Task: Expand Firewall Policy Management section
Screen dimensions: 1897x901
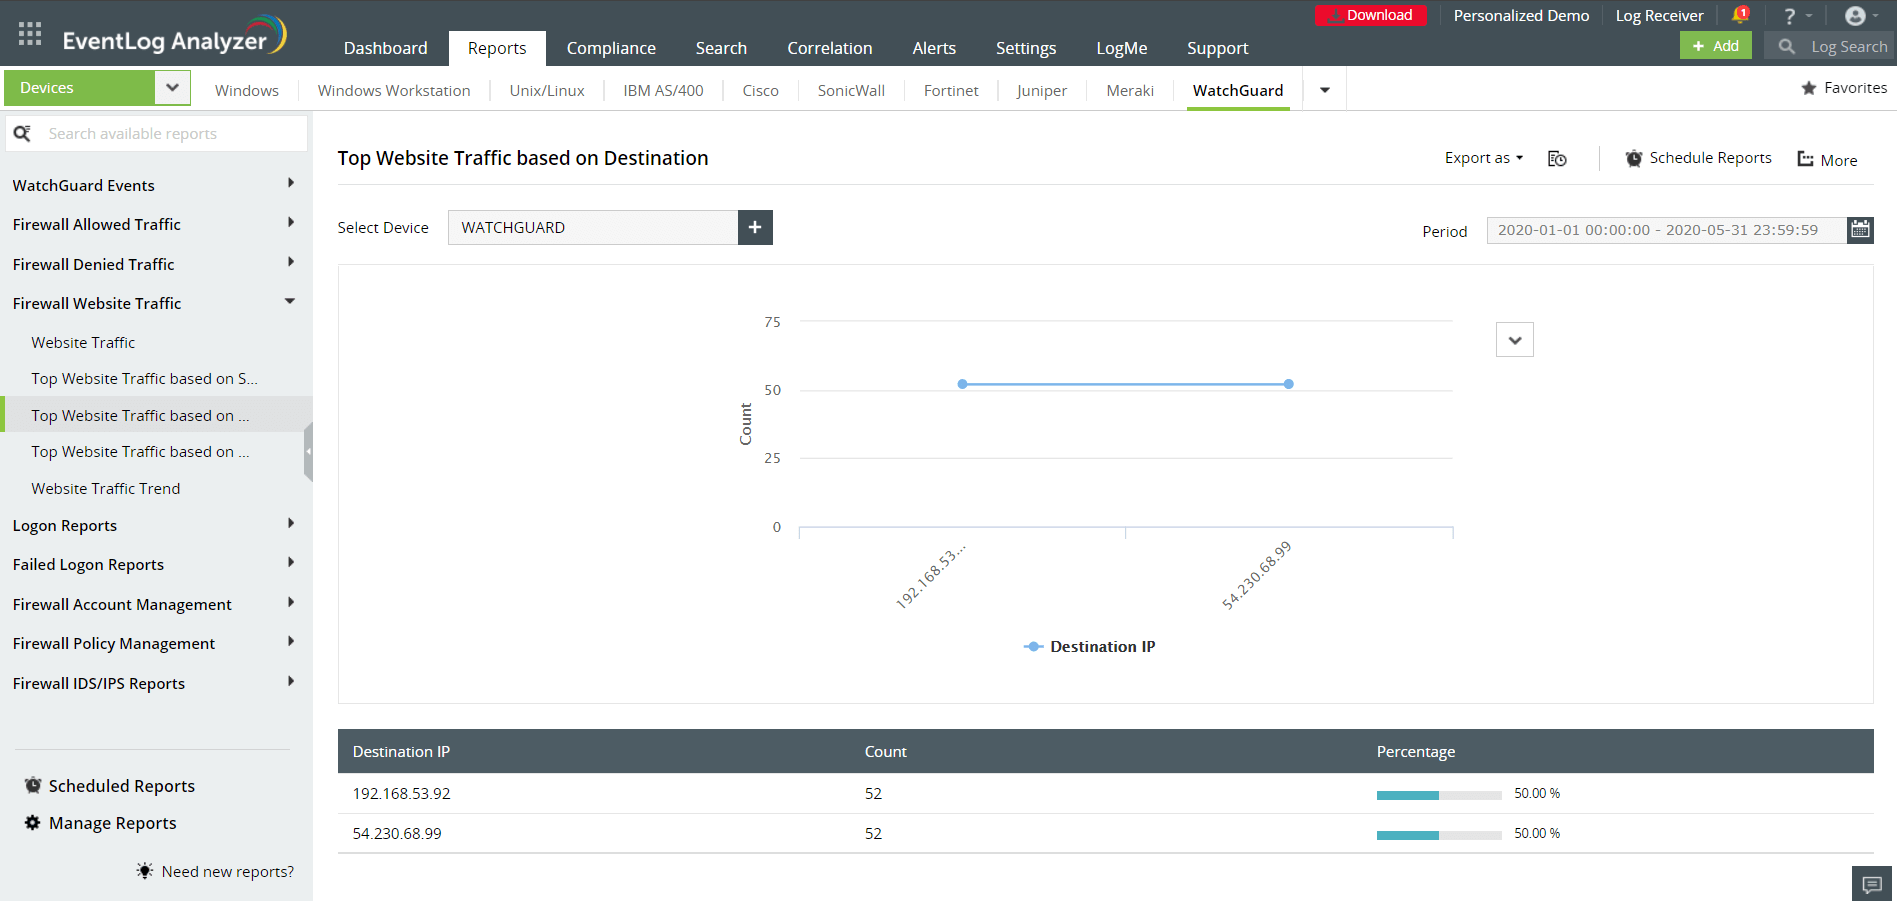Action: (x=291, y=641)
